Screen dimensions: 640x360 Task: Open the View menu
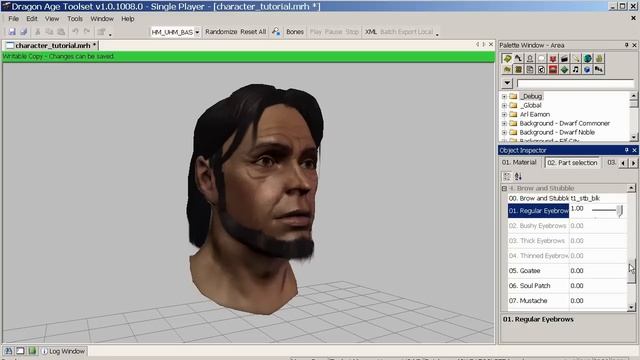point(52,19)
